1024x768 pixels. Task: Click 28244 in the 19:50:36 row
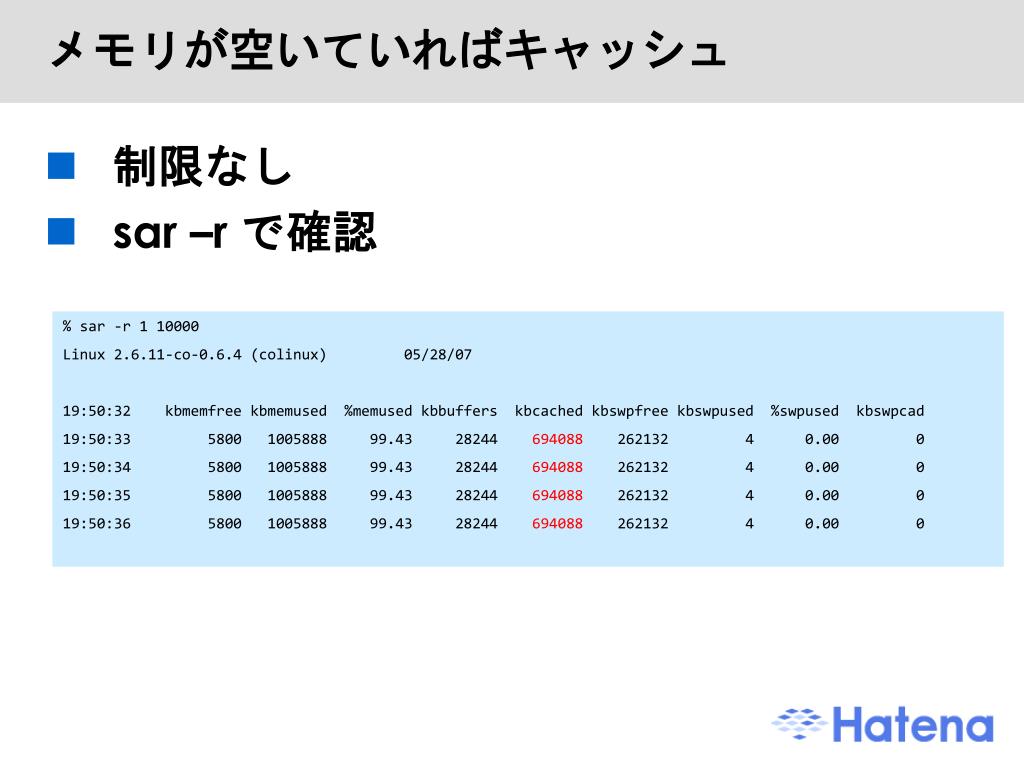click(476, 523)
